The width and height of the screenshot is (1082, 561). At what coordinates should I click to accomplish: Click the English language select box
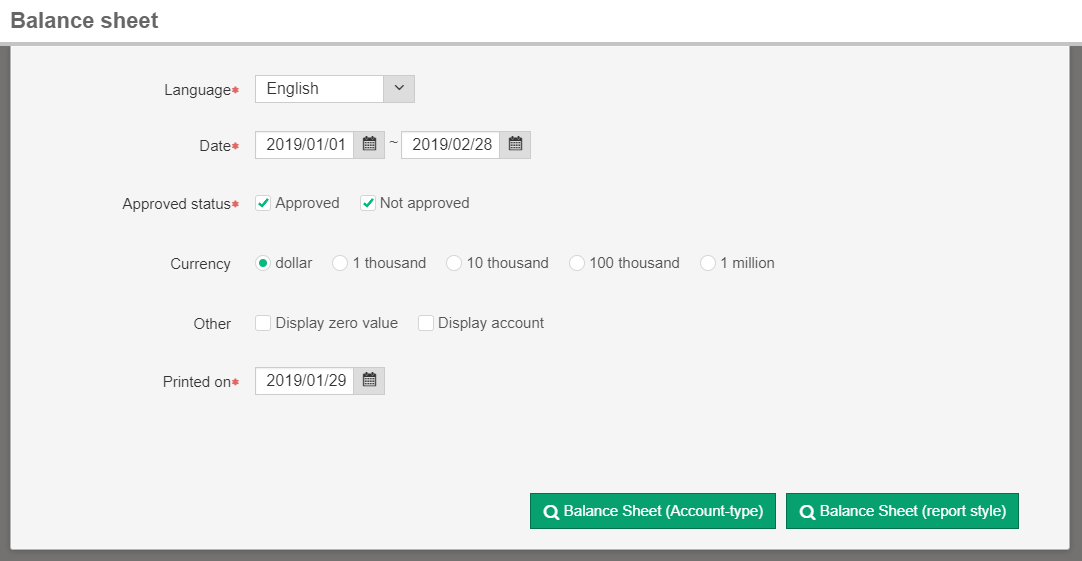(x=319, y=89)
